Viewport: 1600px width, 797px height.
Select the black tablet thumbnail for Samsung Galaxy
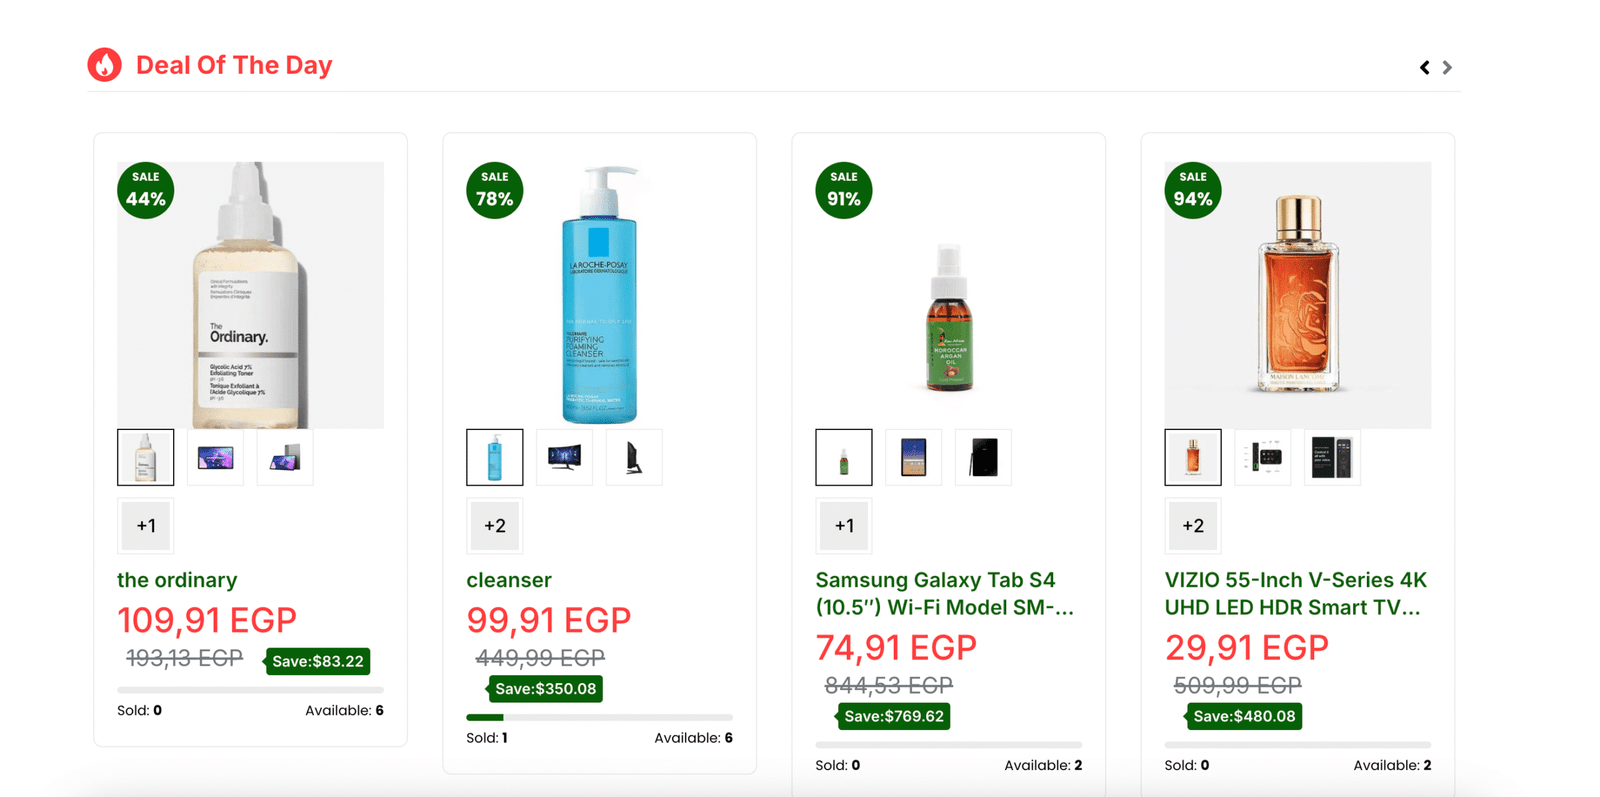point(983,458)
